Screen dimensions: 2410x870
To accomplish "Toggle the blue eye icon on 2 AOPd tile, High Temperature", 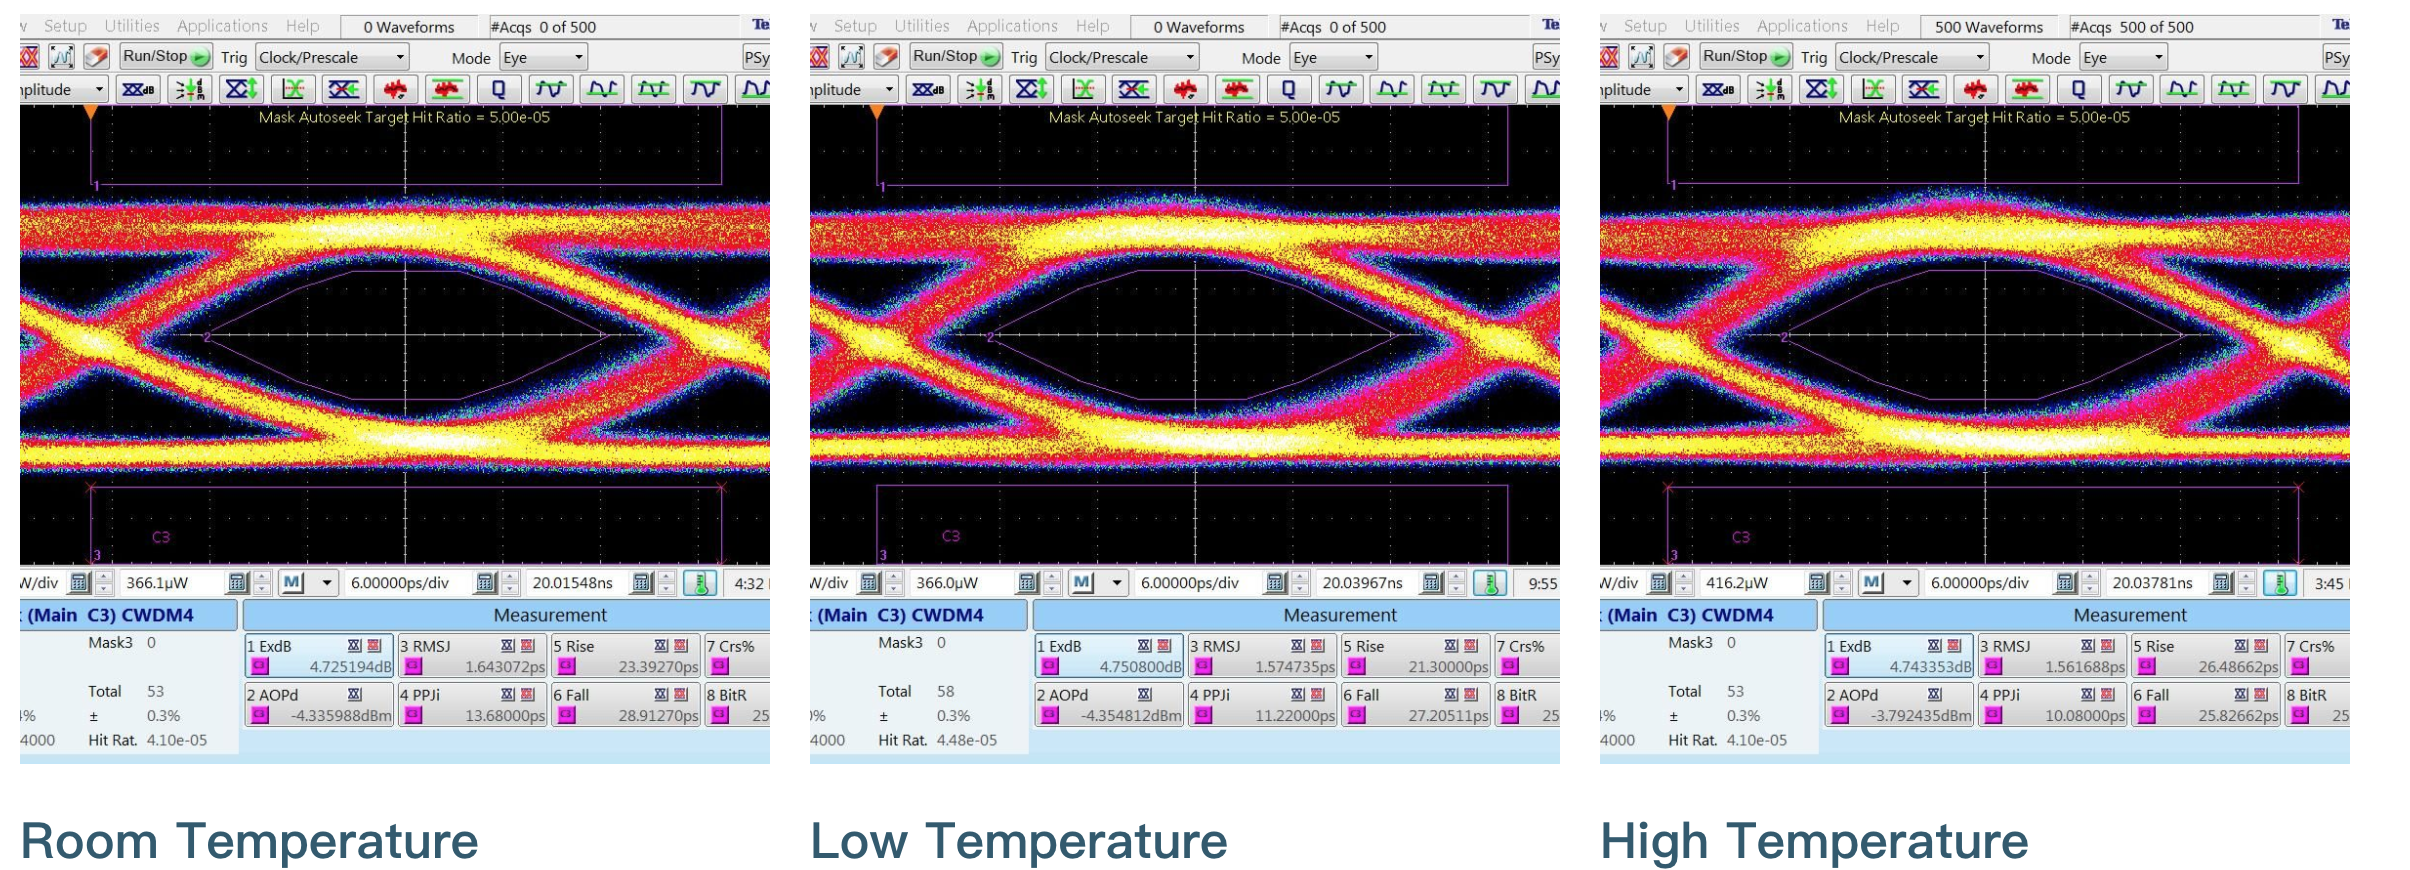I will pos(1935,695).
